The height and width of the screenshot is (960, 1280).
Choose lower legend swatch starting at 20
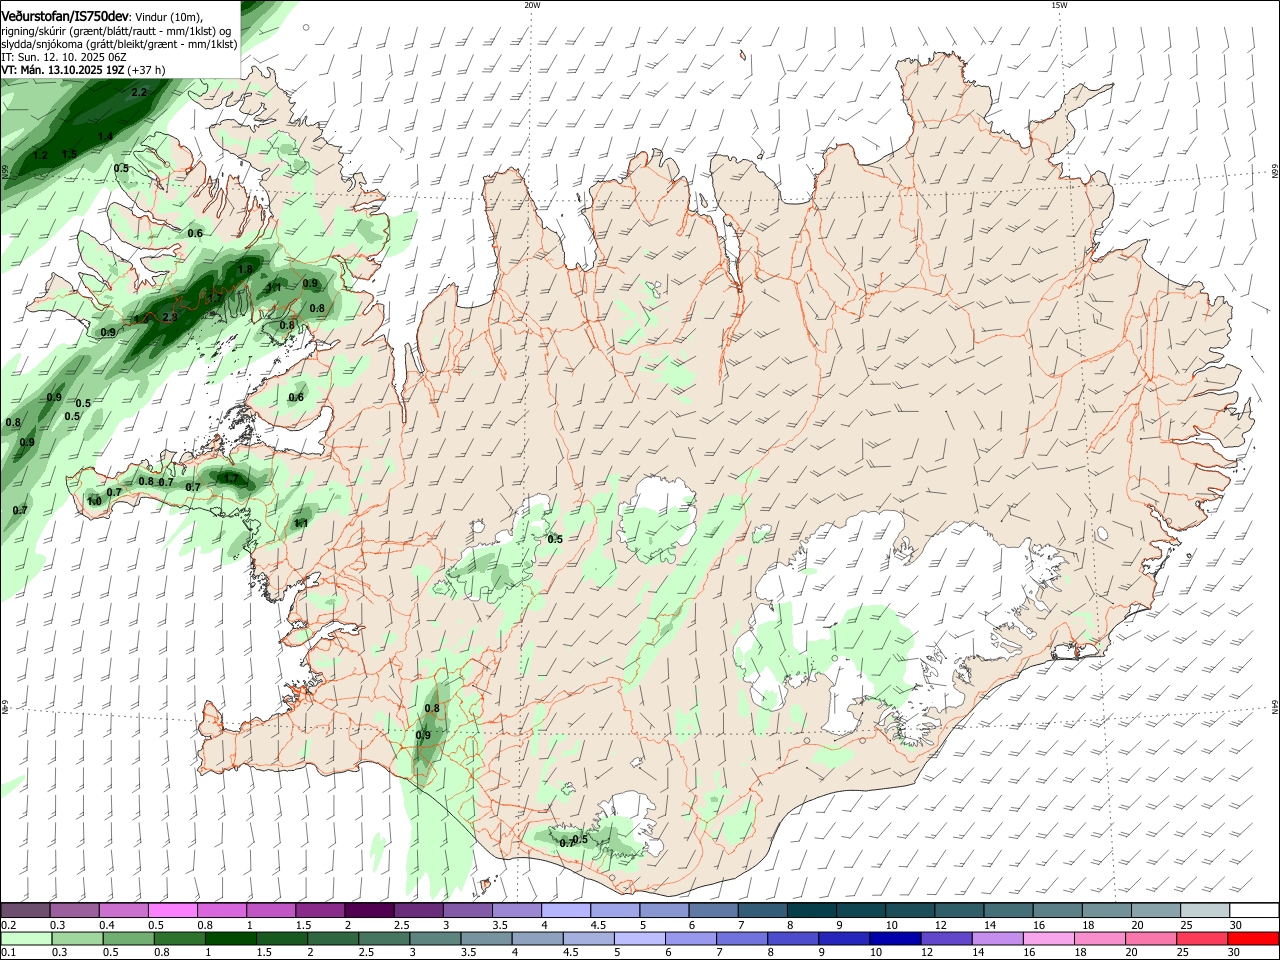tap(1152, 938)
